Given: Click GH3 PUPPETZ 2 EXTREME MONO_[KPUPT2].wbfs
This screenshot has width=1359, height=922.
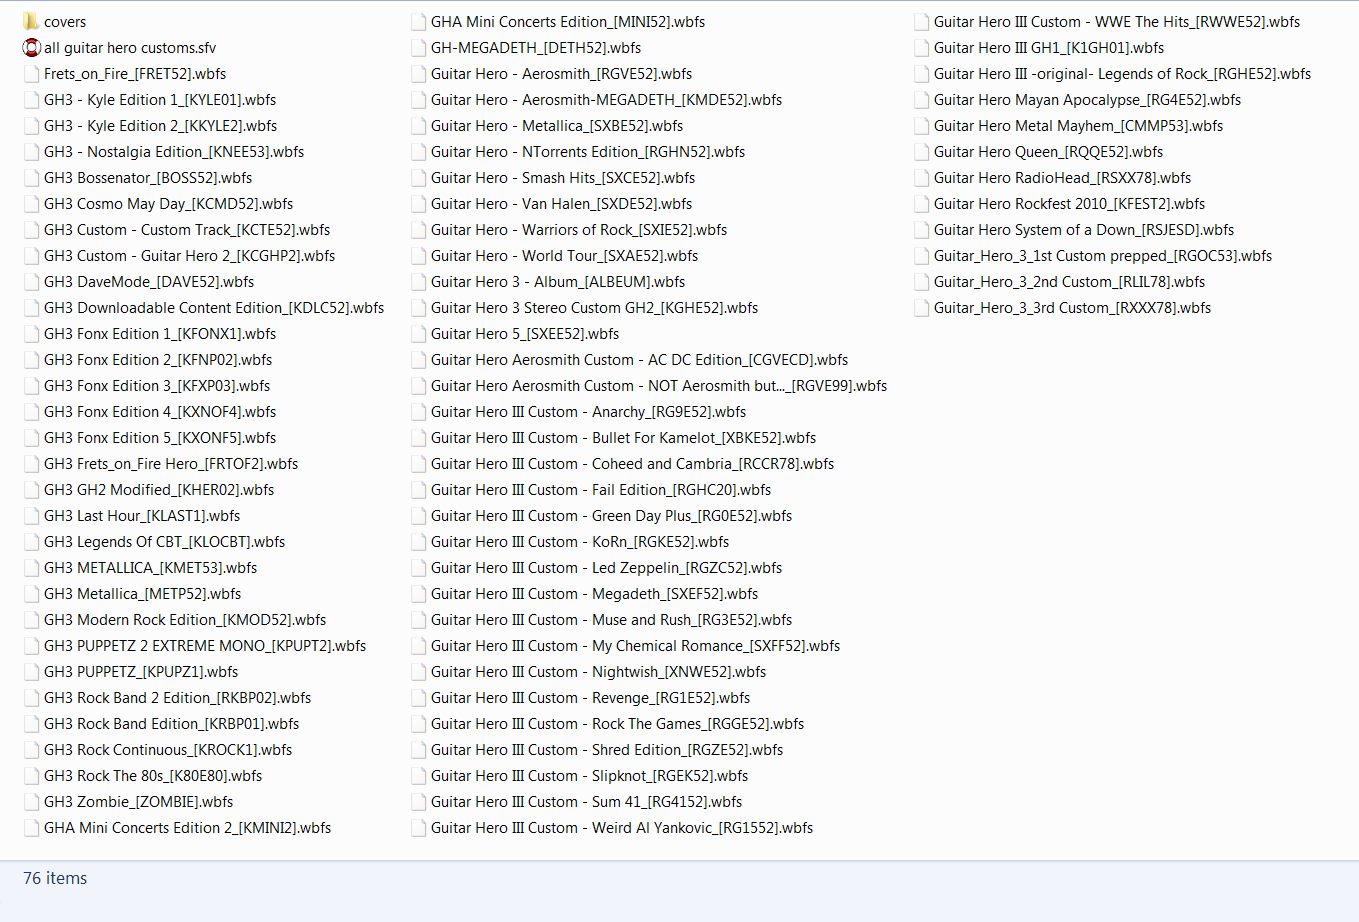Looking at the screenshot, I should tap(205, 645).
